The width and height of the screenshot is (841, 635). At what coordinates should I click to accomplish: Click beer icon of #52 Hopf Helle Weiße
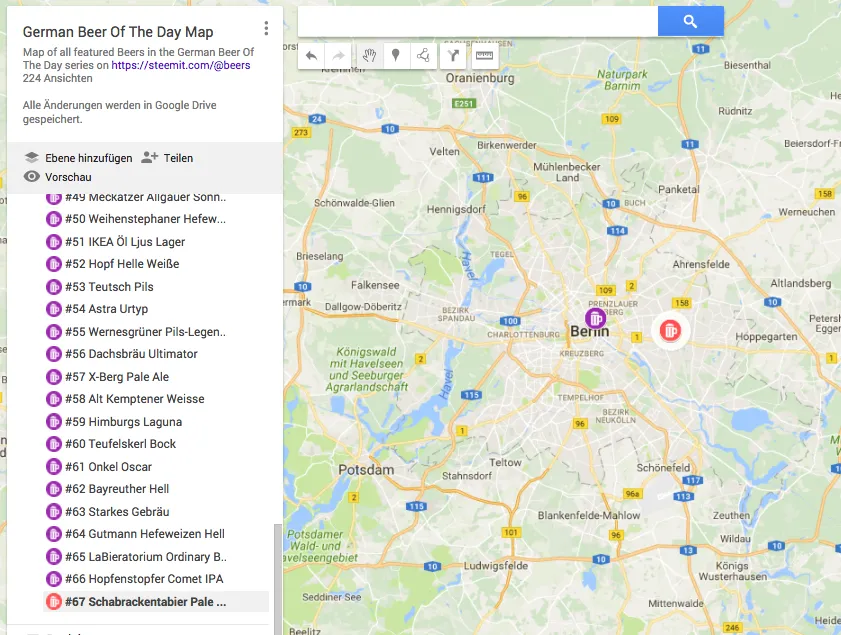pos(54,264)
